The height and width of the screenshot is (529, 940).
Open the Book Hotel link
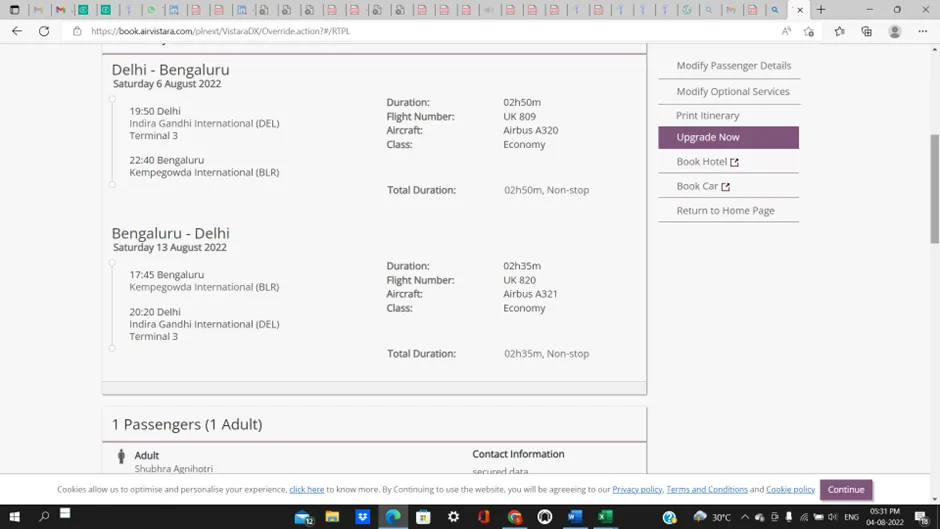coord(707,161)
